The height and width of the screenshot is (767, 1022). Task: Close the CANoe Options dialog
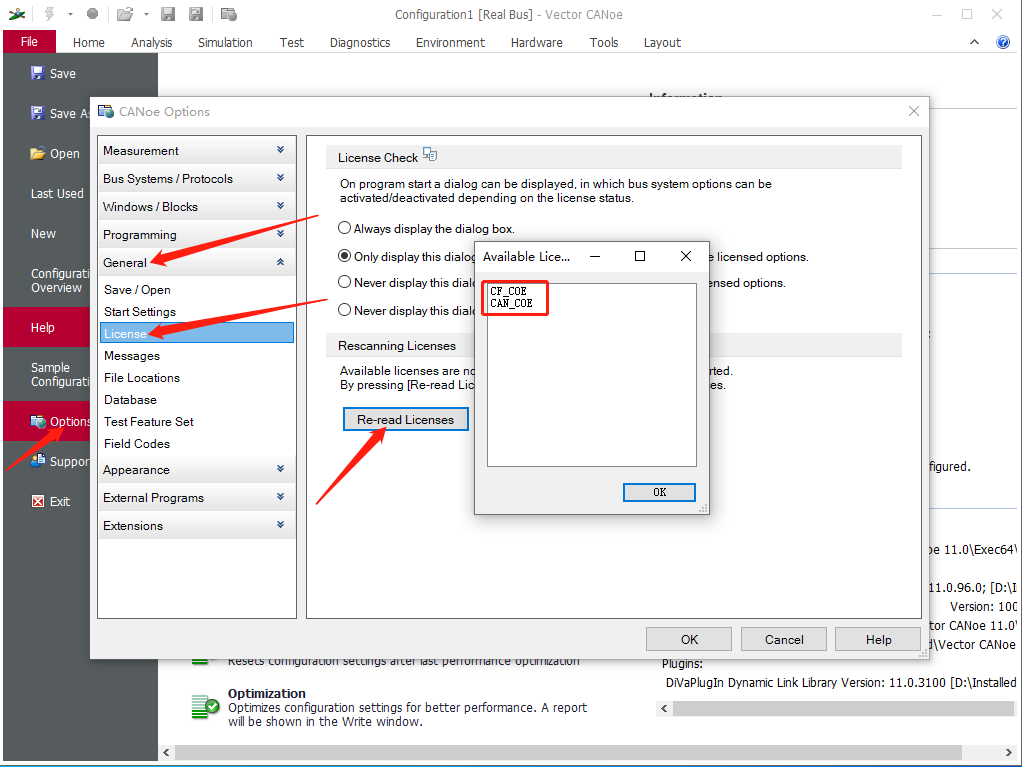(x=914, y=111)
